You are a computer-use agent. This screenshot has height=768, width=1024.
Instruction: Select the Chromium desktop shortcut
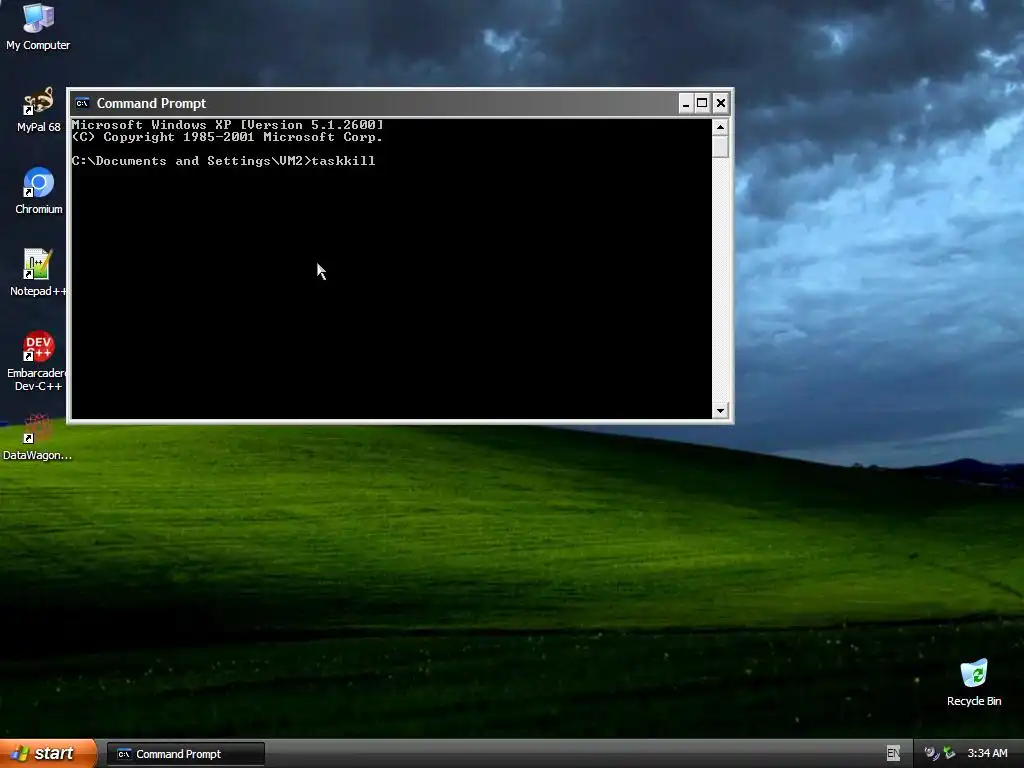click(39, 191)
